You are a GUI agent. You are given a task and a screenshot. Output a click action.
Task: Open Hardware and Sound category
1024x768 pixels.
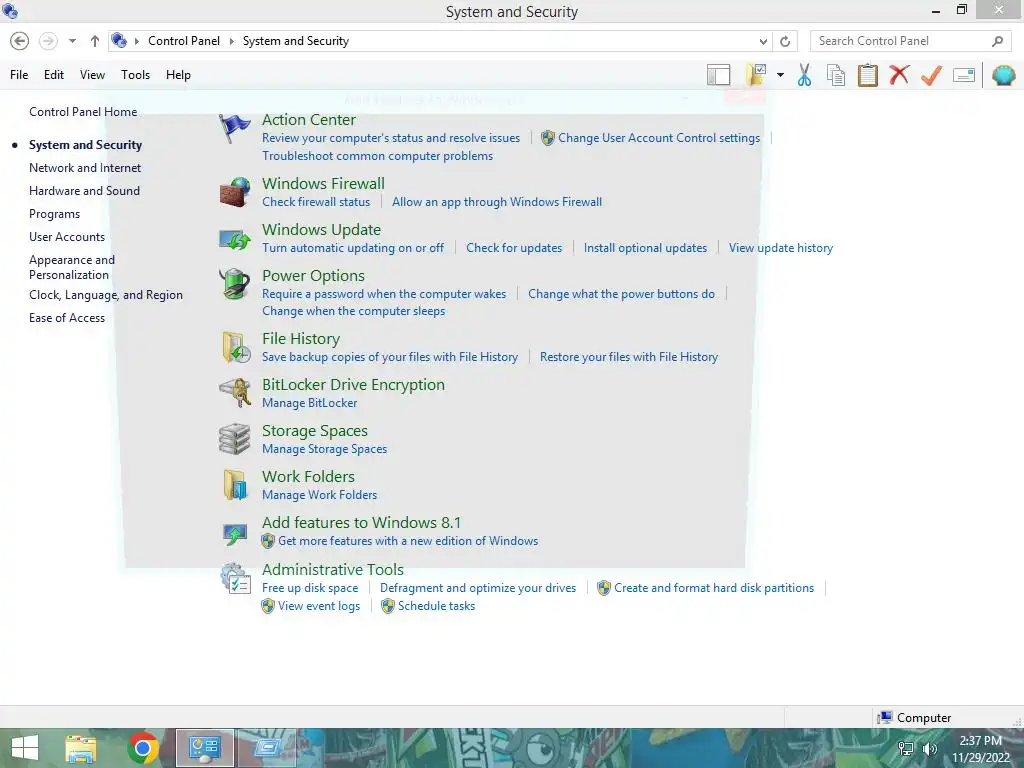[x=84, y=191]
